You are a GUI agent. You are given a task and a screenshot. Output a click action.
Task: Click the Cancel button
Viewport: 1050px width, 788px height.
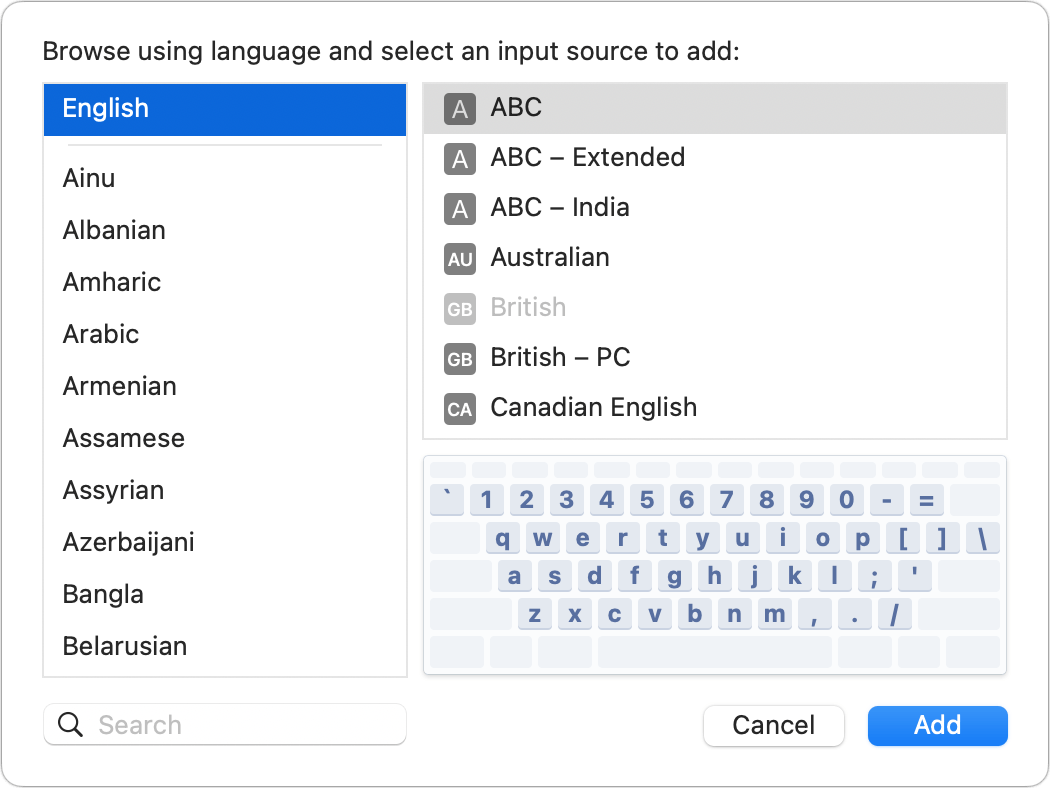pos(773,725)
